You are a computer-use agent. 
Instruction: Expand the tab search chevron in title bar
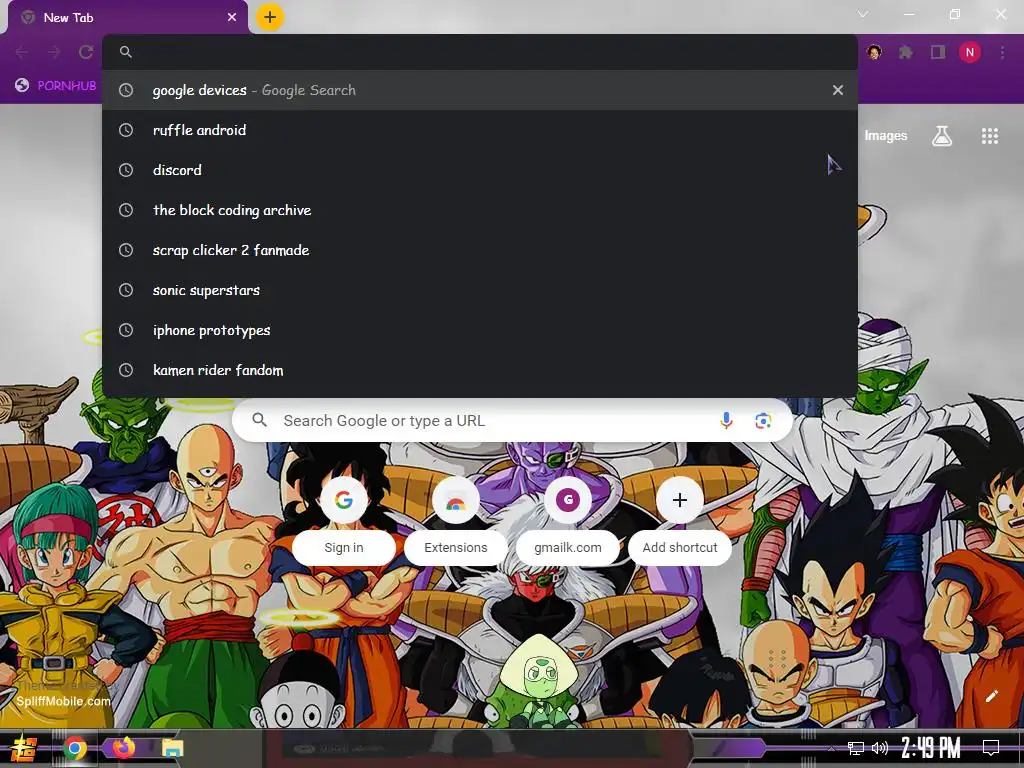(863, 14)
